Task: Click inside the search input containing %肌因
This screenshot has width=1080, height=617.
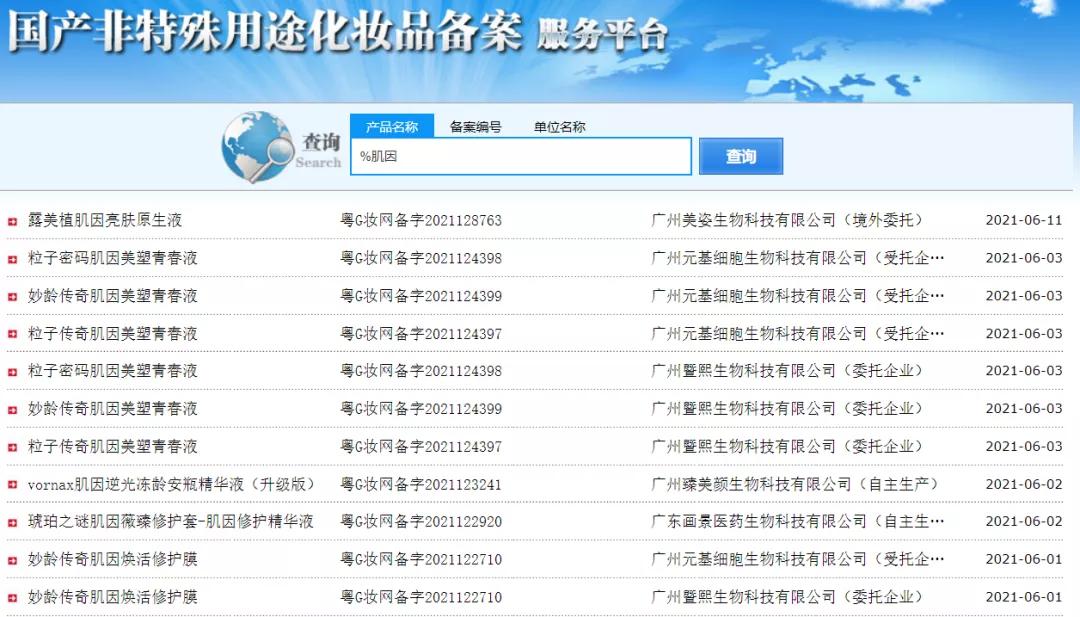Action: point(520,157)
